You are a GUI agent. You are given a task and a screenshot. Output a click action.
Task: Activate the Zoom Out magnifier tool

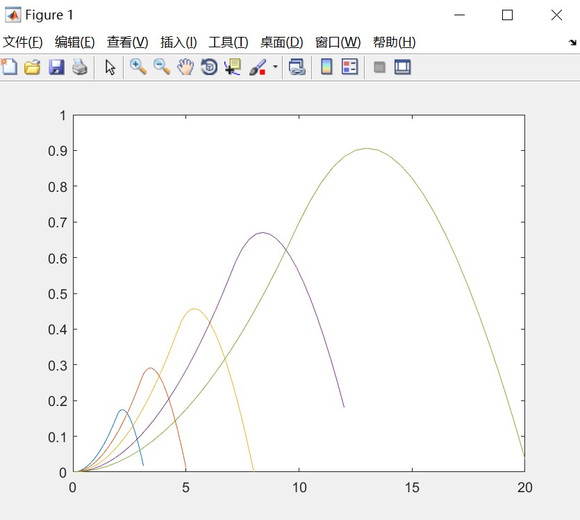point(162,67)
